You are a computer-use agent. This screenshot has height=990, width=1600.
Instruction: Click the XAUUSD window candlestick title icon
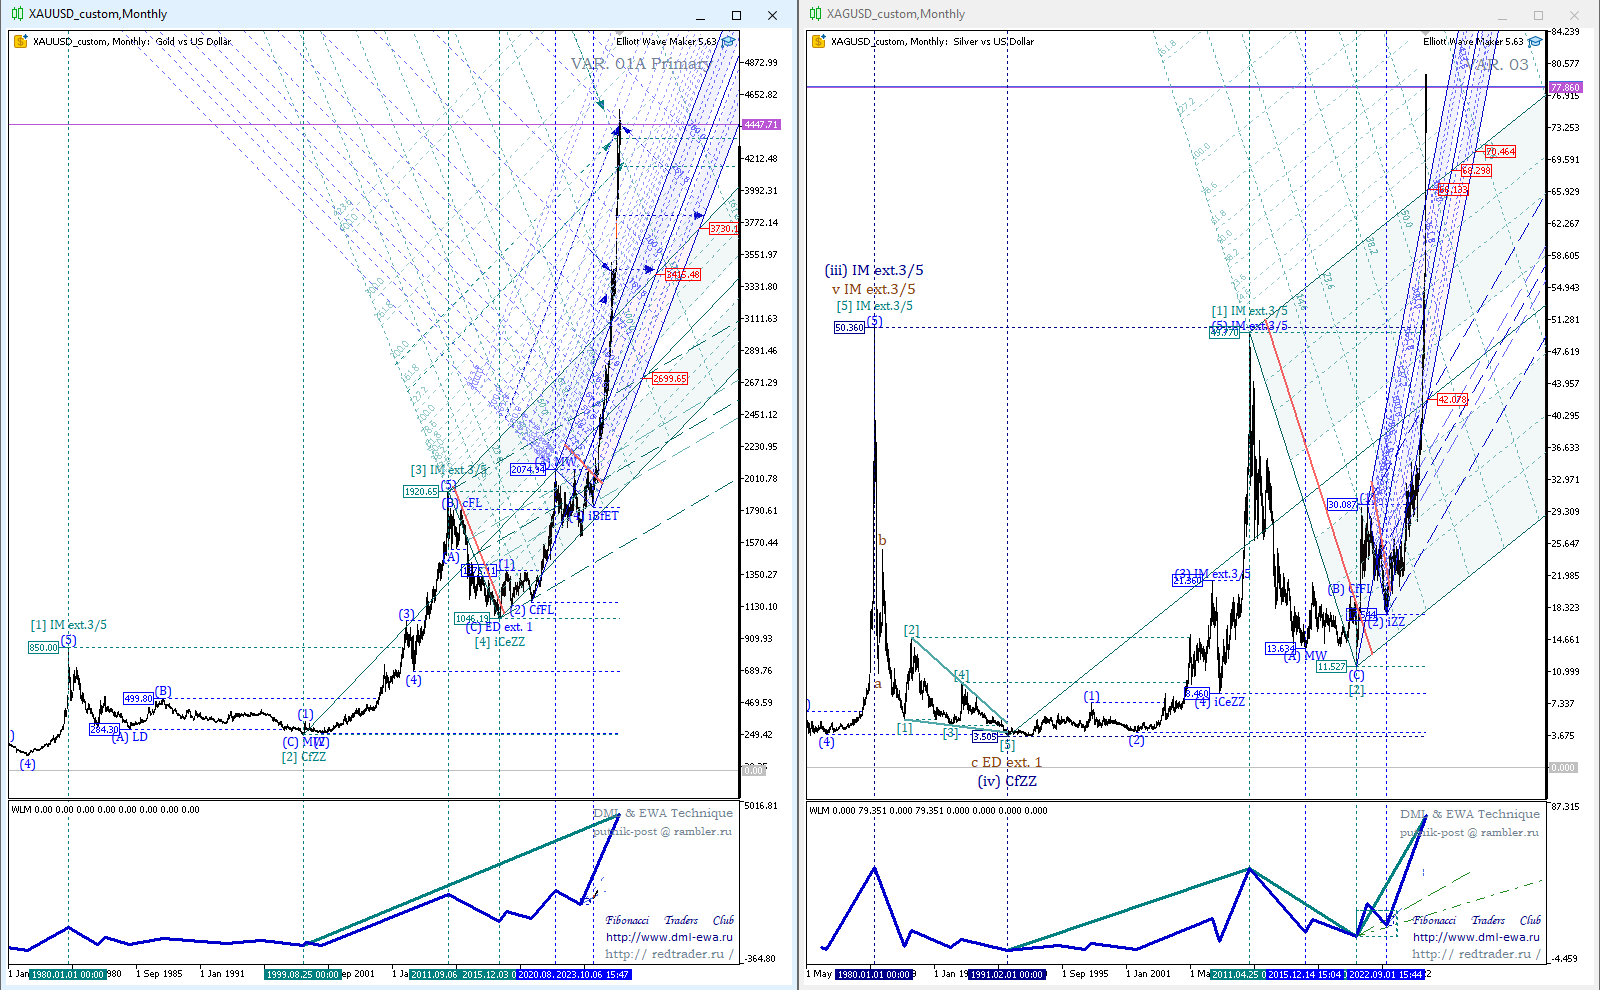pyautogui.click(x=18, y=14)
